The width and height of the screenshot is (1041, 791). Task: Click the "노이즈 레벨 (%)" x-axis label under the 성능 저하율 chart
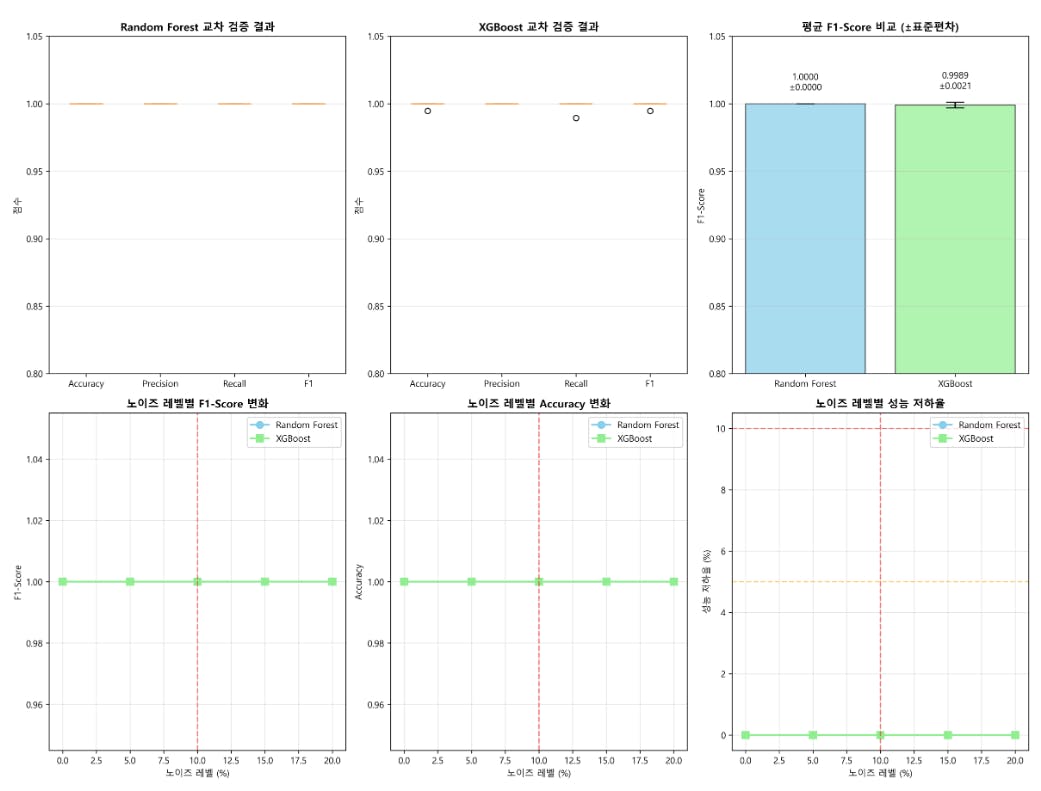pyautogui.click(x=880, y=773)
